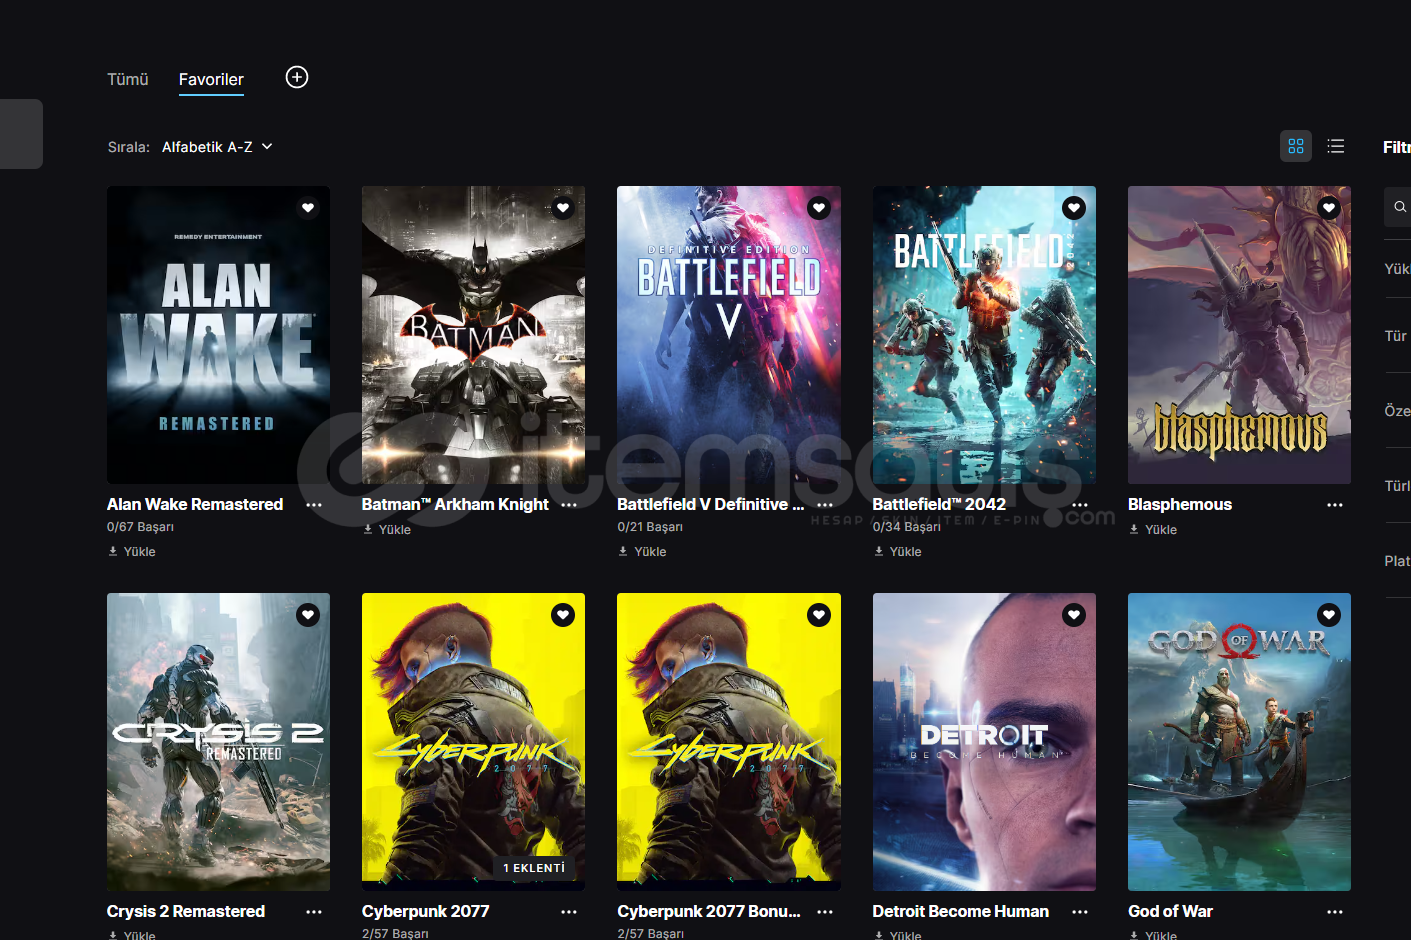Select the Favoriler tab
The height and width of the screenshot is (940, 1411).
click(x=211, y=79)
